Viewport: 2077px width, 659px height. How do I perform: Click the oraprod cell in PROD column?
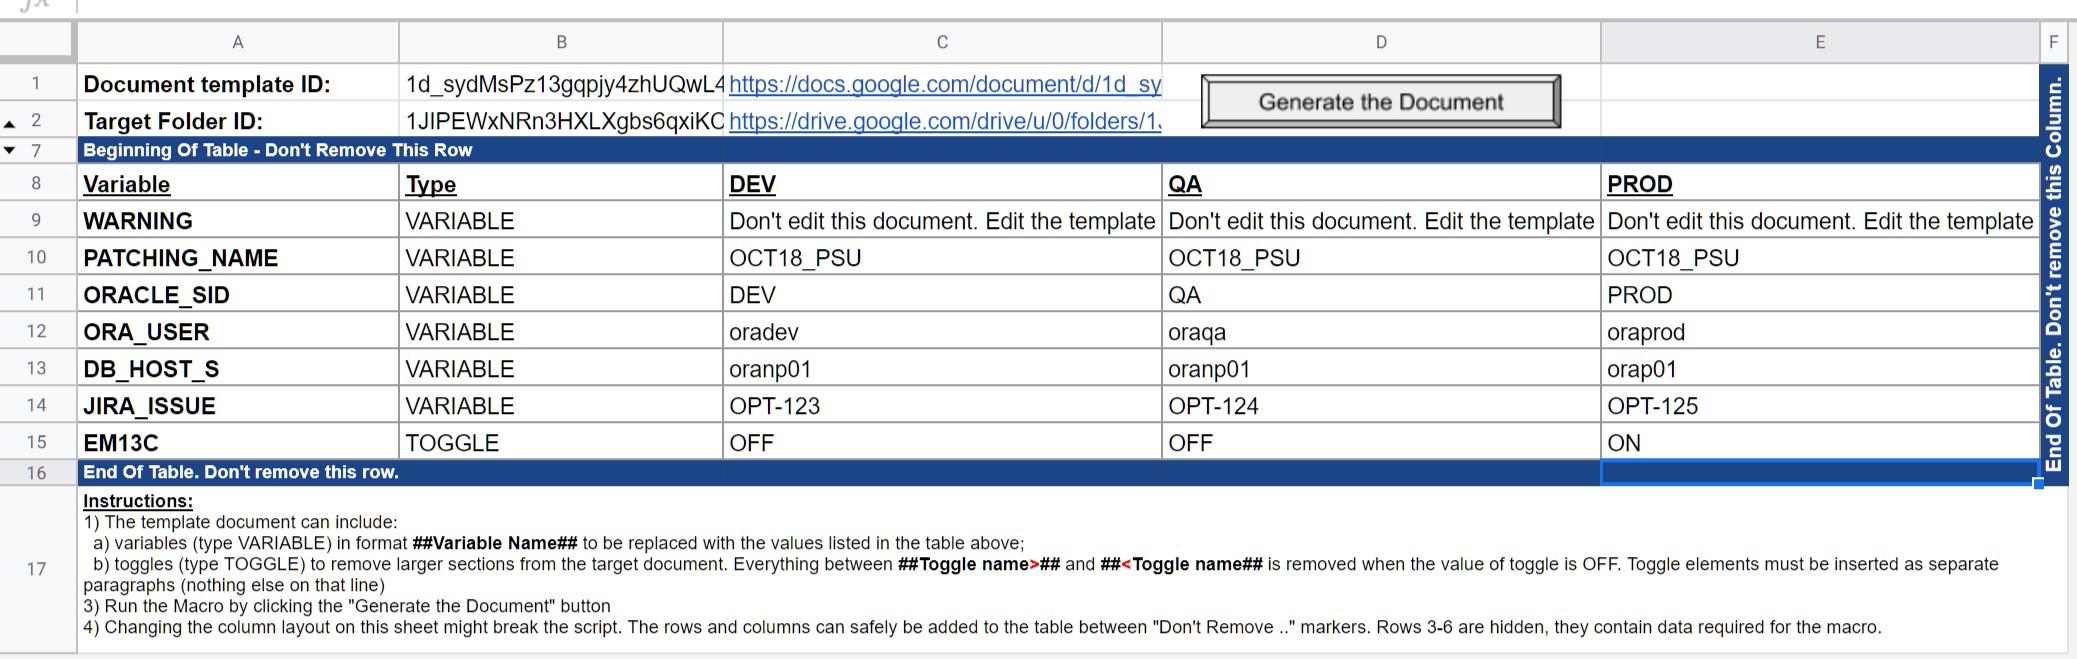pos(1819,332)
